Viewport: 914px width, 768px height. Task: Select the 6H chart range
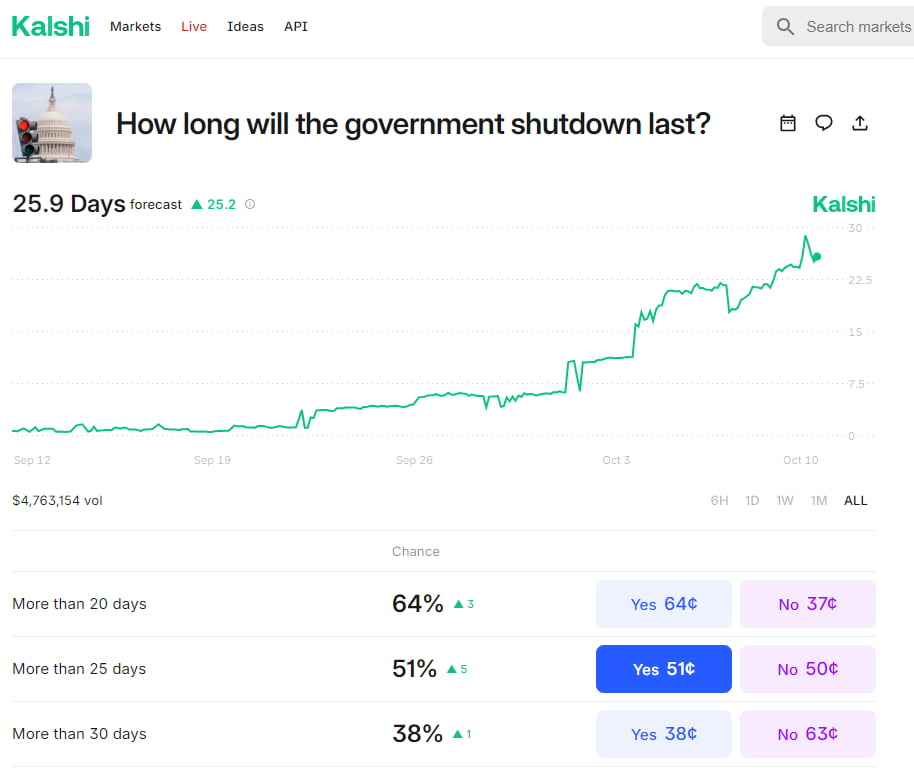point(719,500)
